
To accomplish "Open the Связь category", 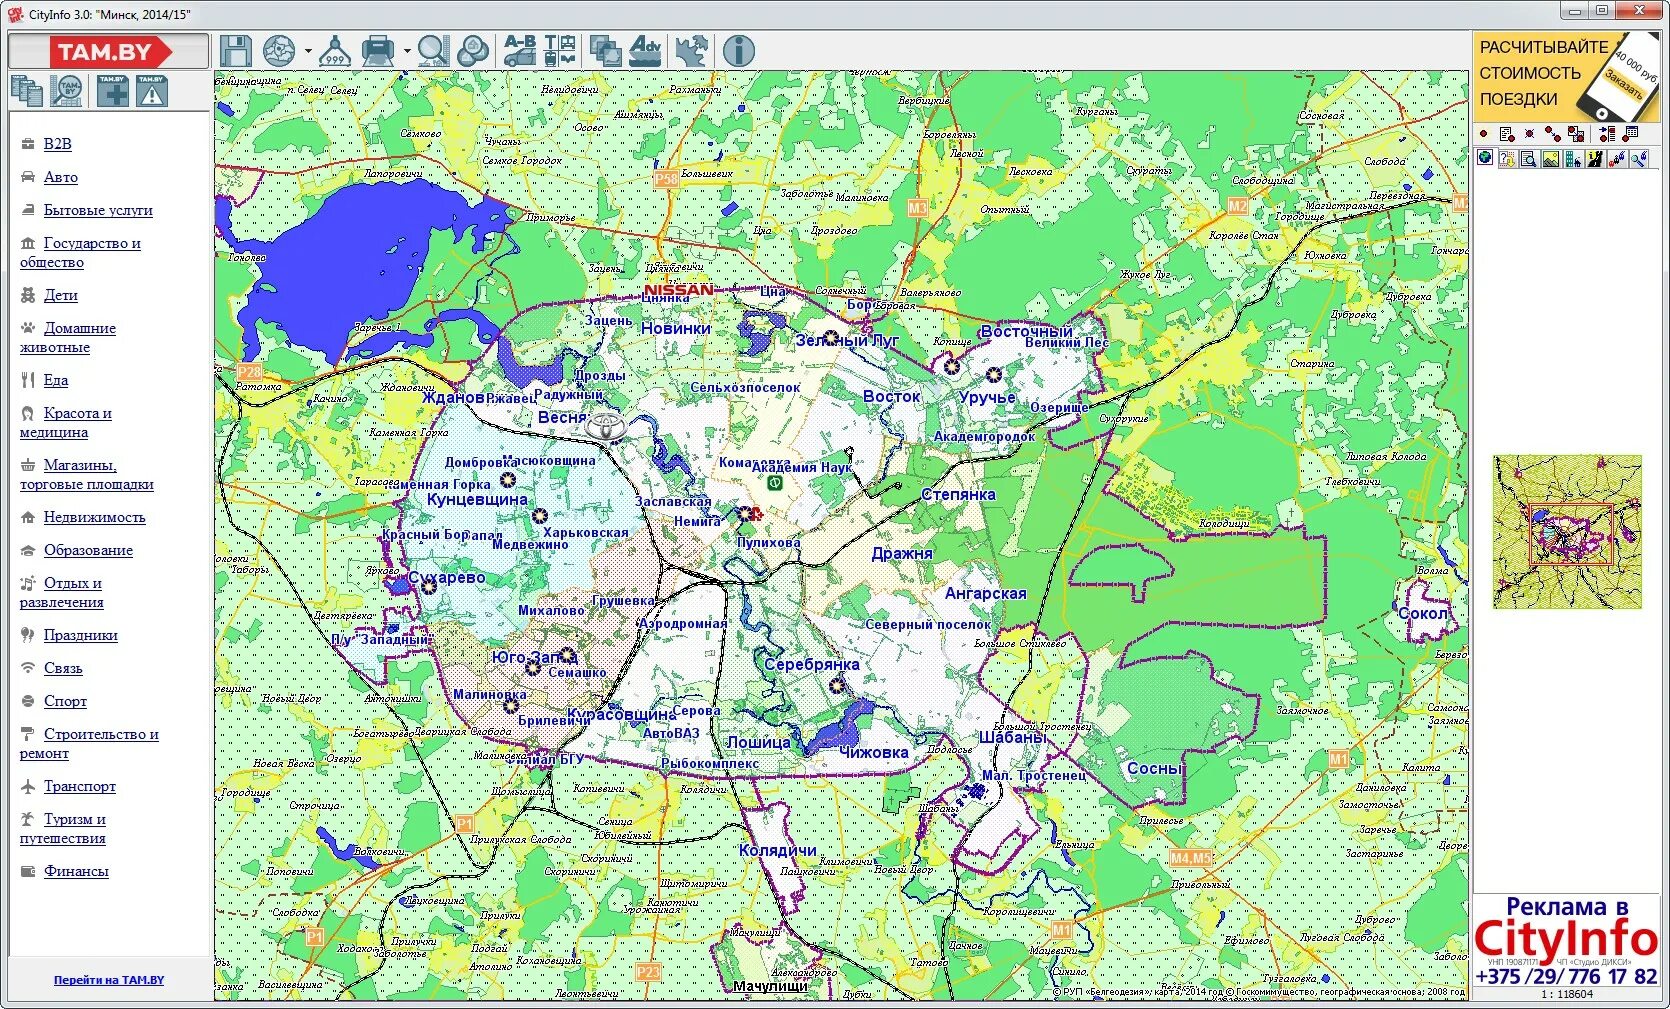I will click(x=63, y=668).
